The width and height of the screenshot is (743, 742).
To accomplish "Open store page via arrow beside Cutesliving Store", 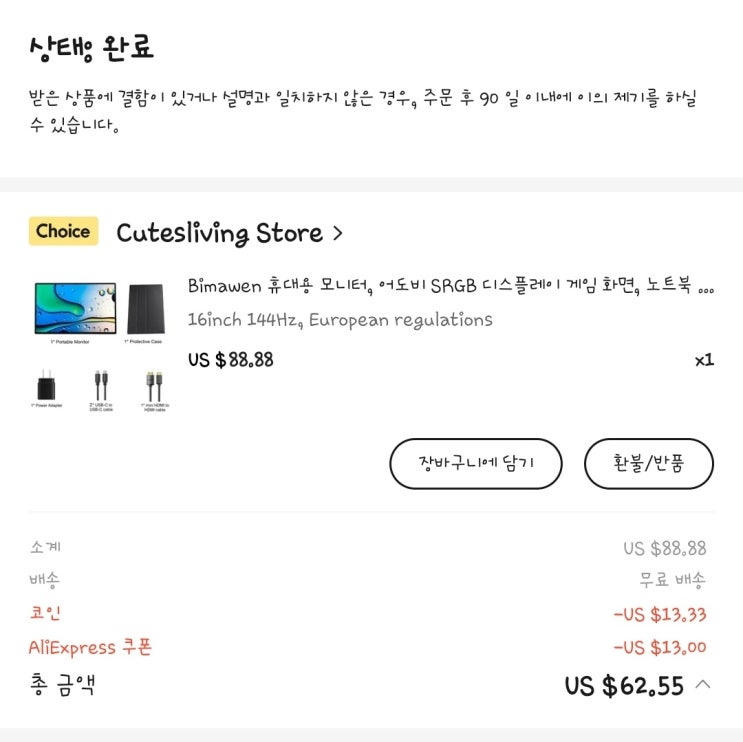I will point(337,234).
